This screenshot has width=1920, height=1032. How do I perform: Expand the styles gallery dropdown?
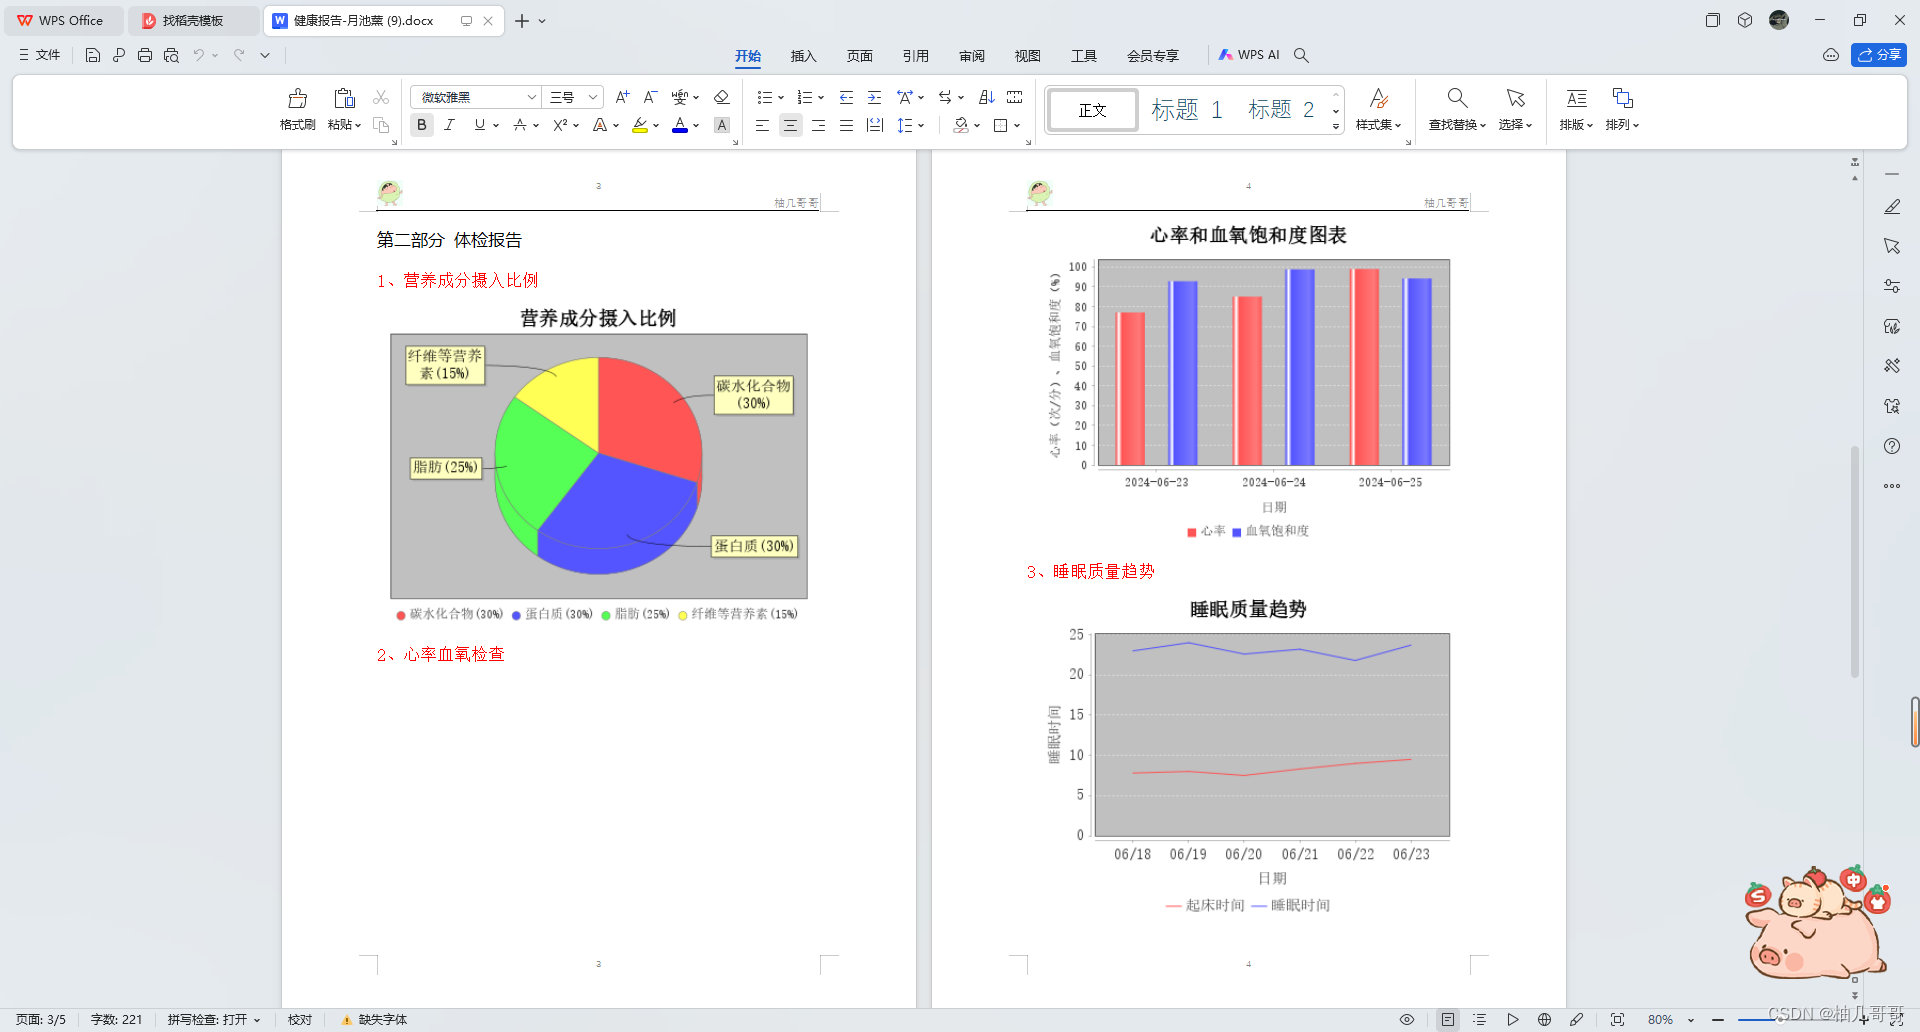[1336, 127]
